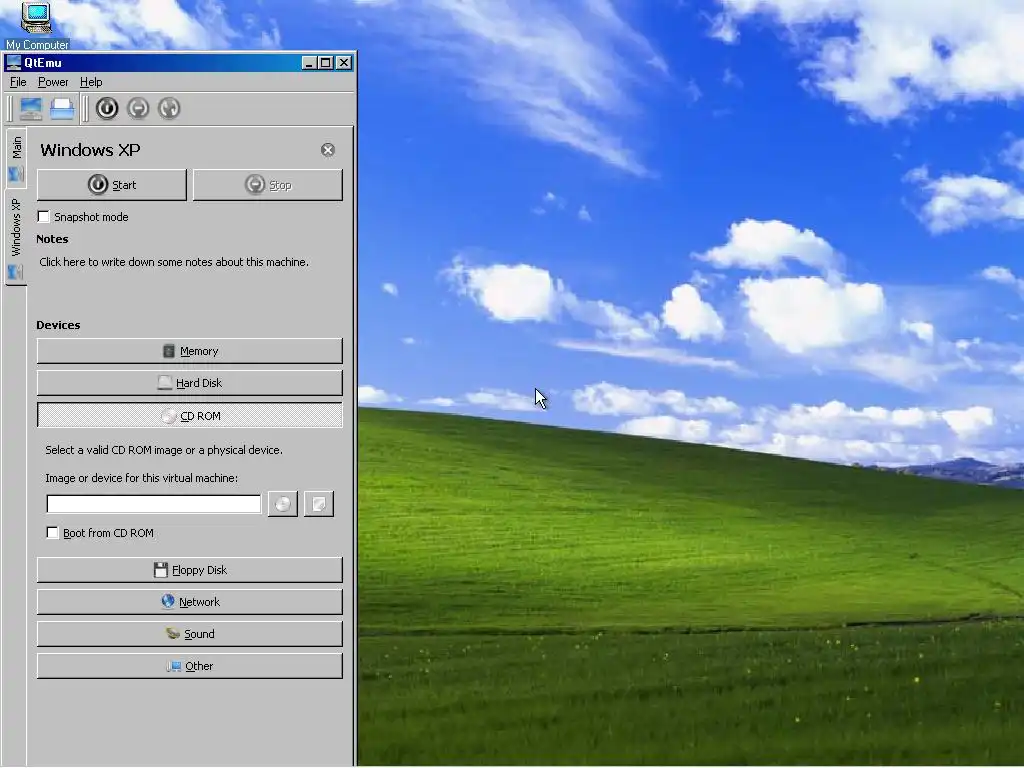Expand the Network section

click(189, 602)
